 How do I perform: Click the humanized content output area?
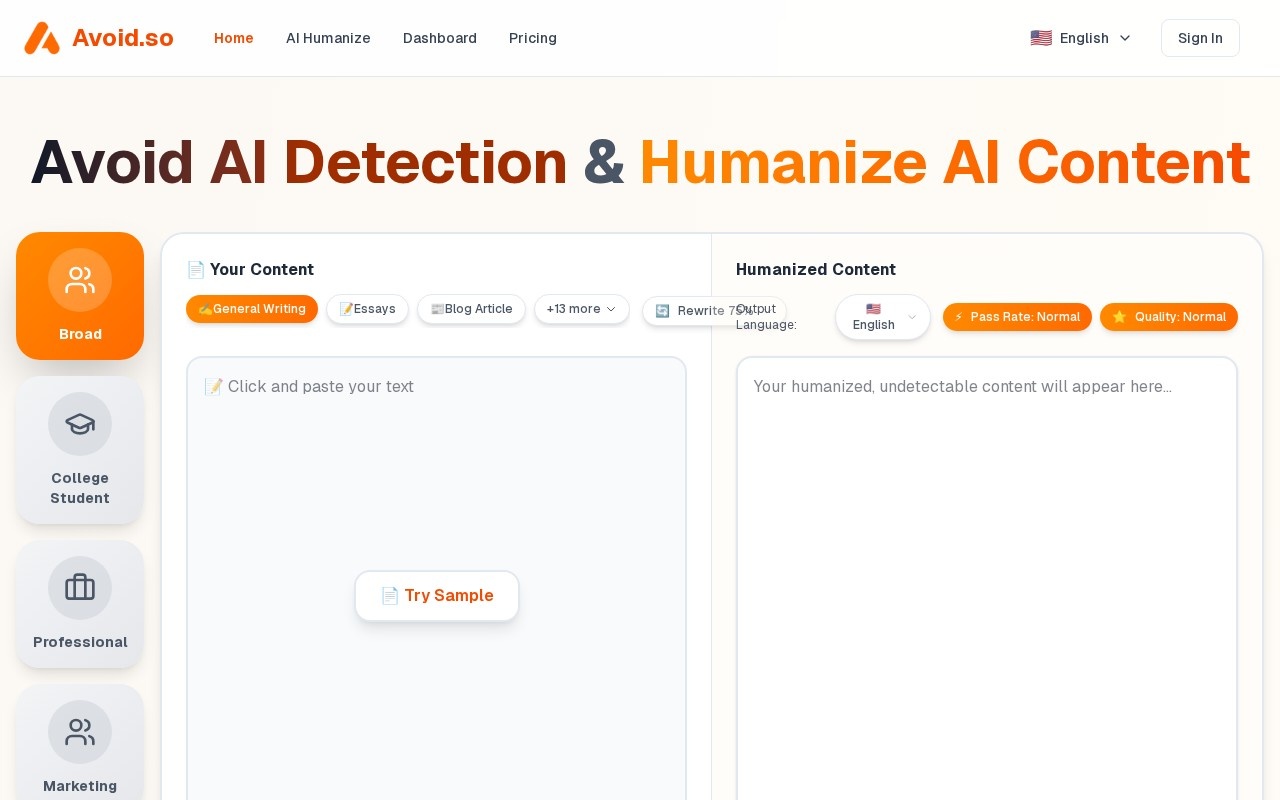click(987, 578)
